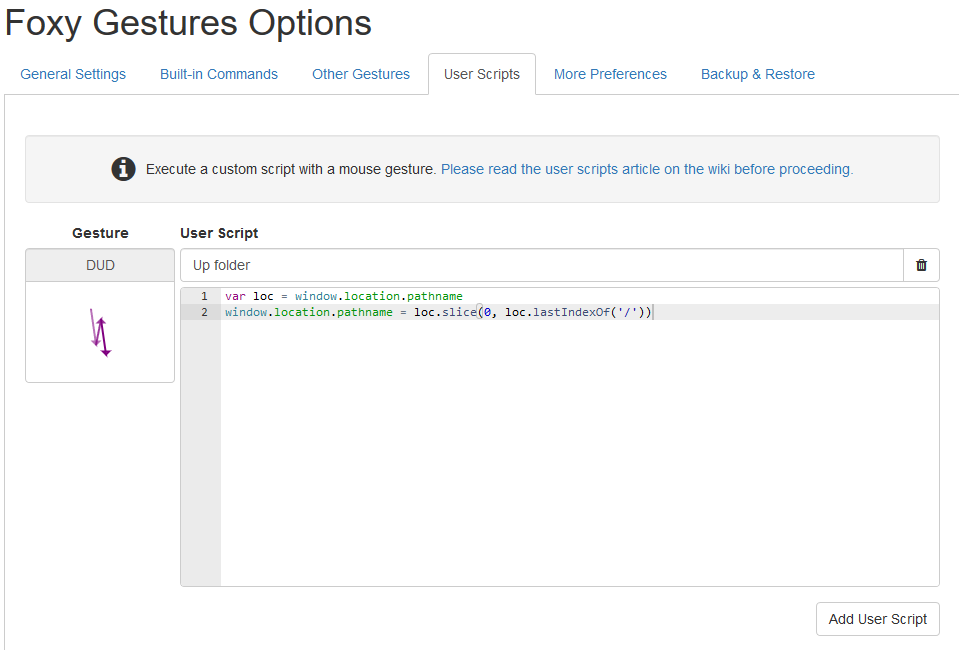Open the Backup & Restore tab
Image resolution: width=959 pixels, height=650 pixels.
click(758, 74)
